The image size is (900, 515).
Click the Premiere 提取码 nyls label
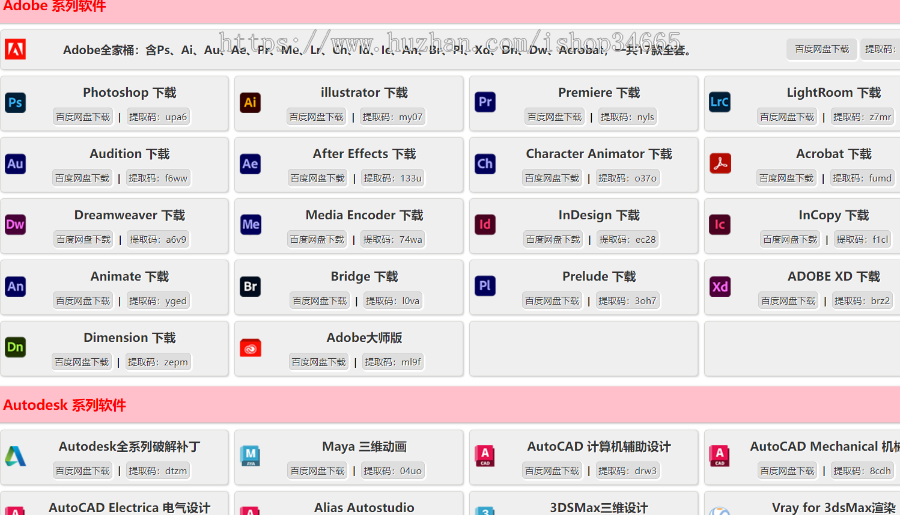coord(627,117)
